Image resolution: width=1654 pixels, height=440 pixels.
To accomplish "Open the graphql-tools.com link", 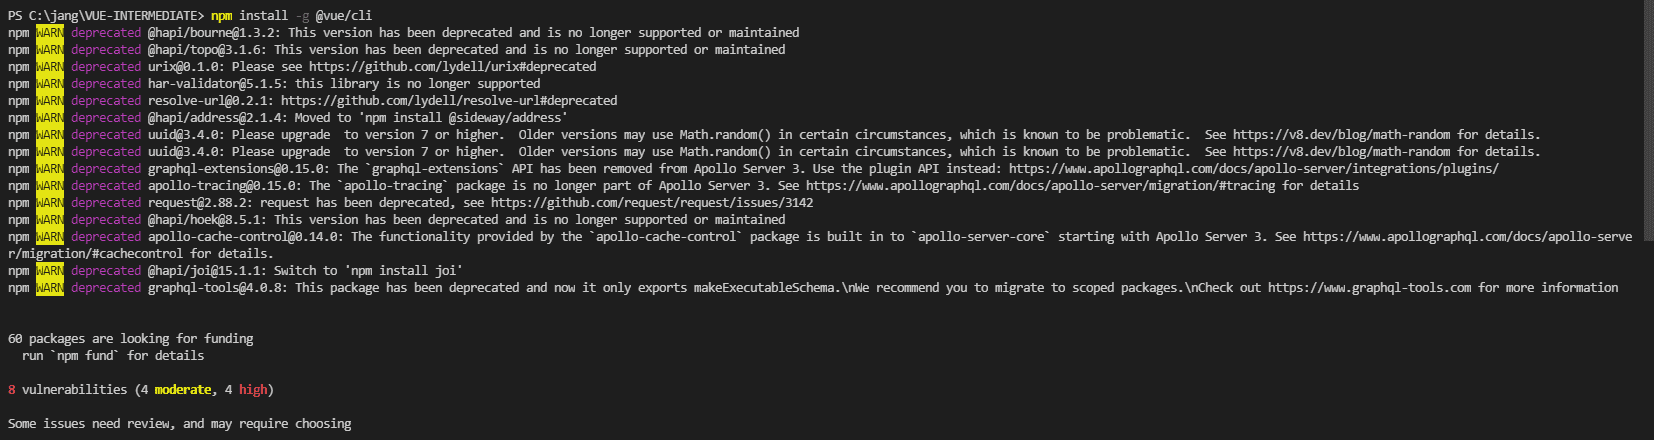I will 1369,288.
